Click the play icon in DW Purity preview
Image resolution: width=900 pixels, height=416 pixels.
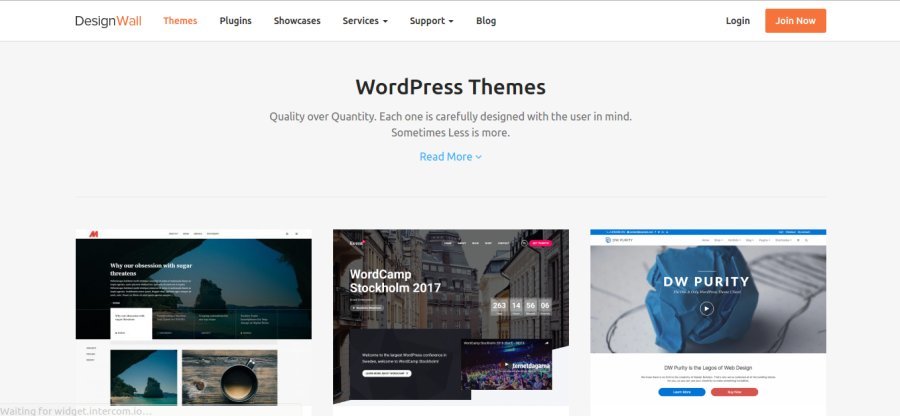click(x=707, y=309)
